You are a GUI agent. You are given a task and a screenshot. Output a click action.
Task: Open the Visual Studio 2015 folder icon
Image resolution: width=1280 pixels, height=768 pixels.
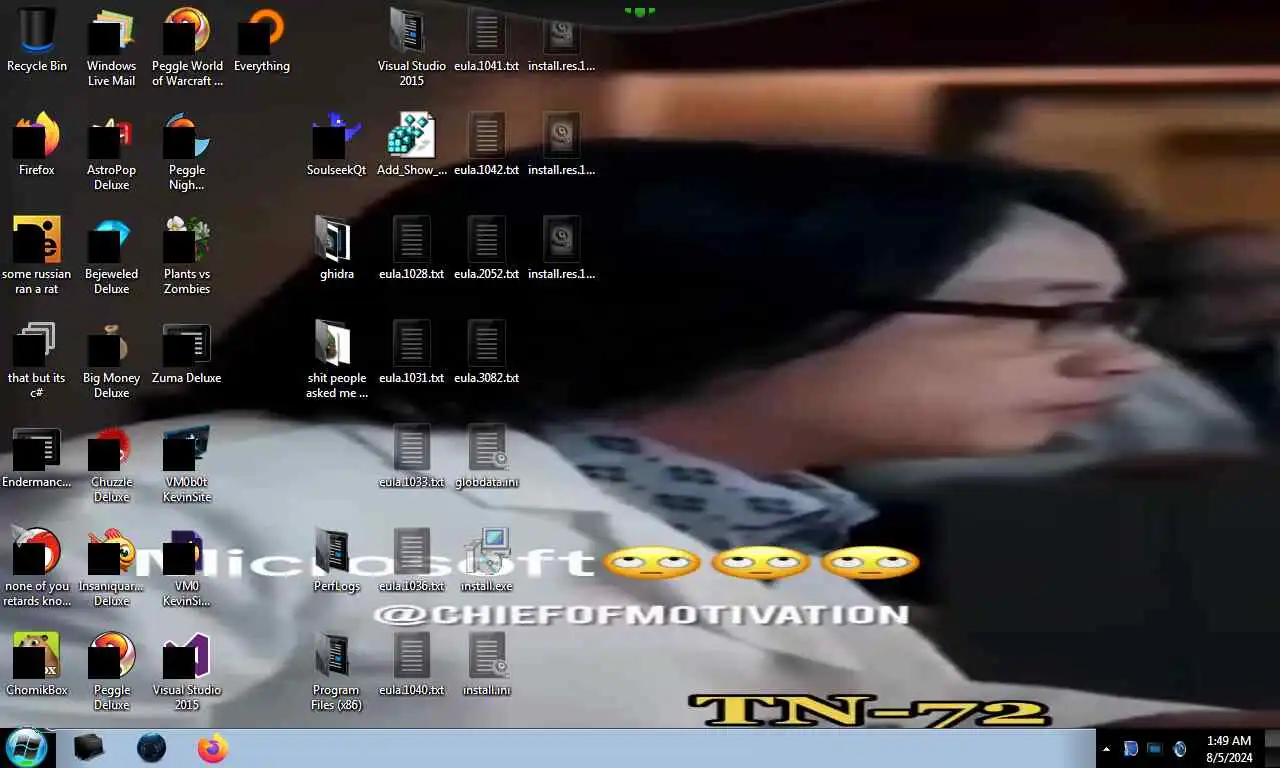[x=411, y=47]
